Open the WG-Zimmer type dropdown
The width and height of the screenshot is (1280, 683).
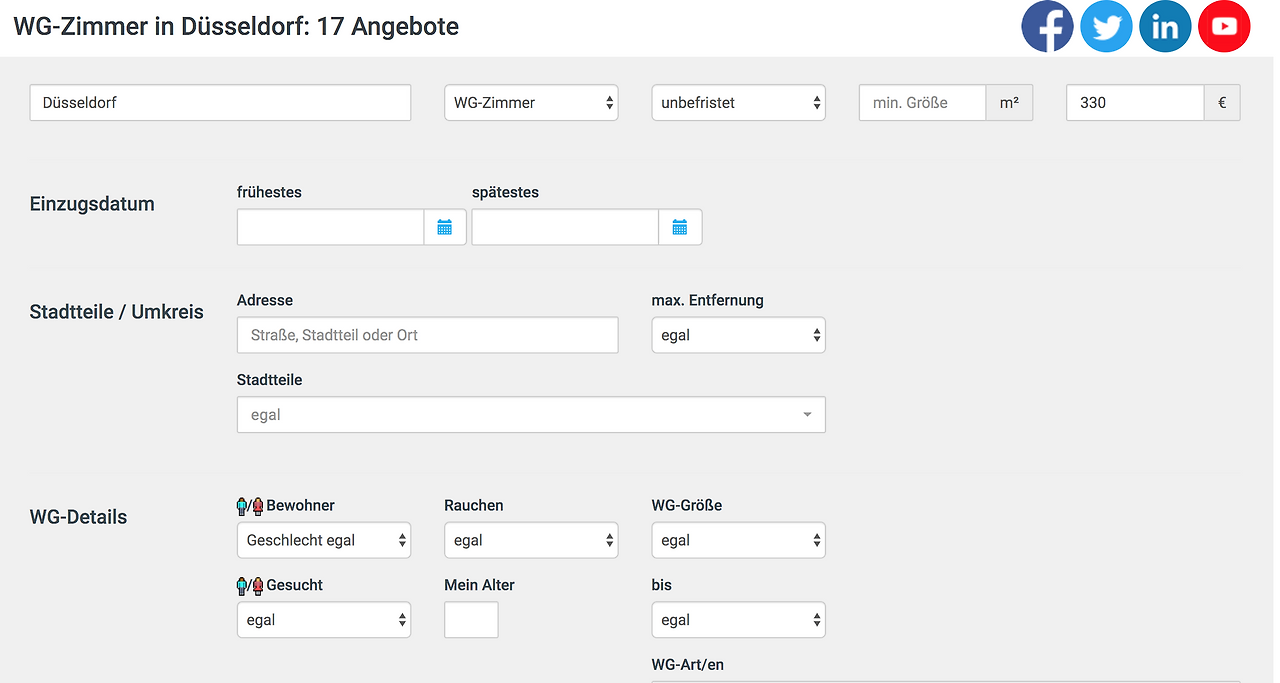pos(531,103)
